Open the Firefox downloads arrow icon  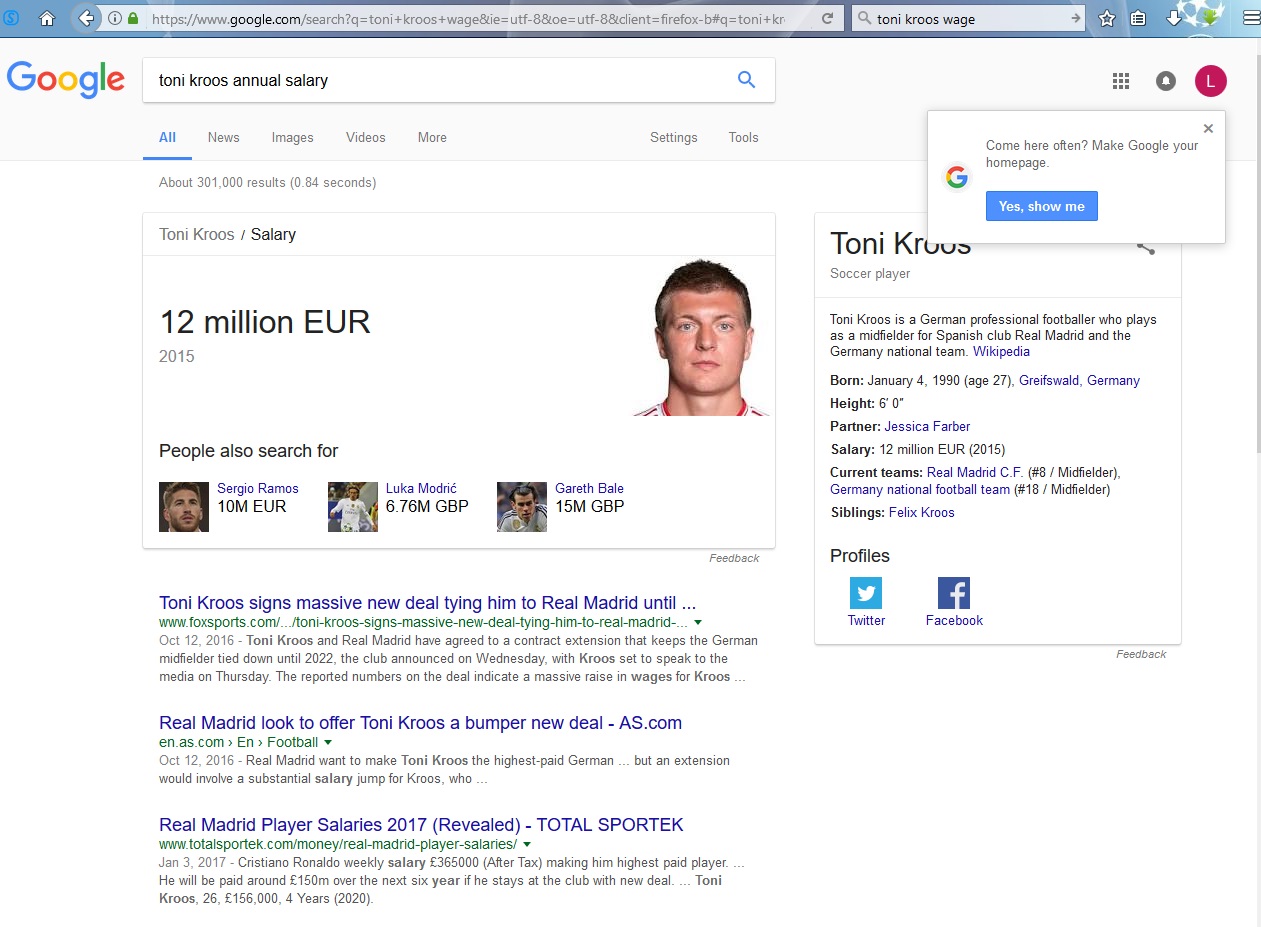pos(1174,18)
